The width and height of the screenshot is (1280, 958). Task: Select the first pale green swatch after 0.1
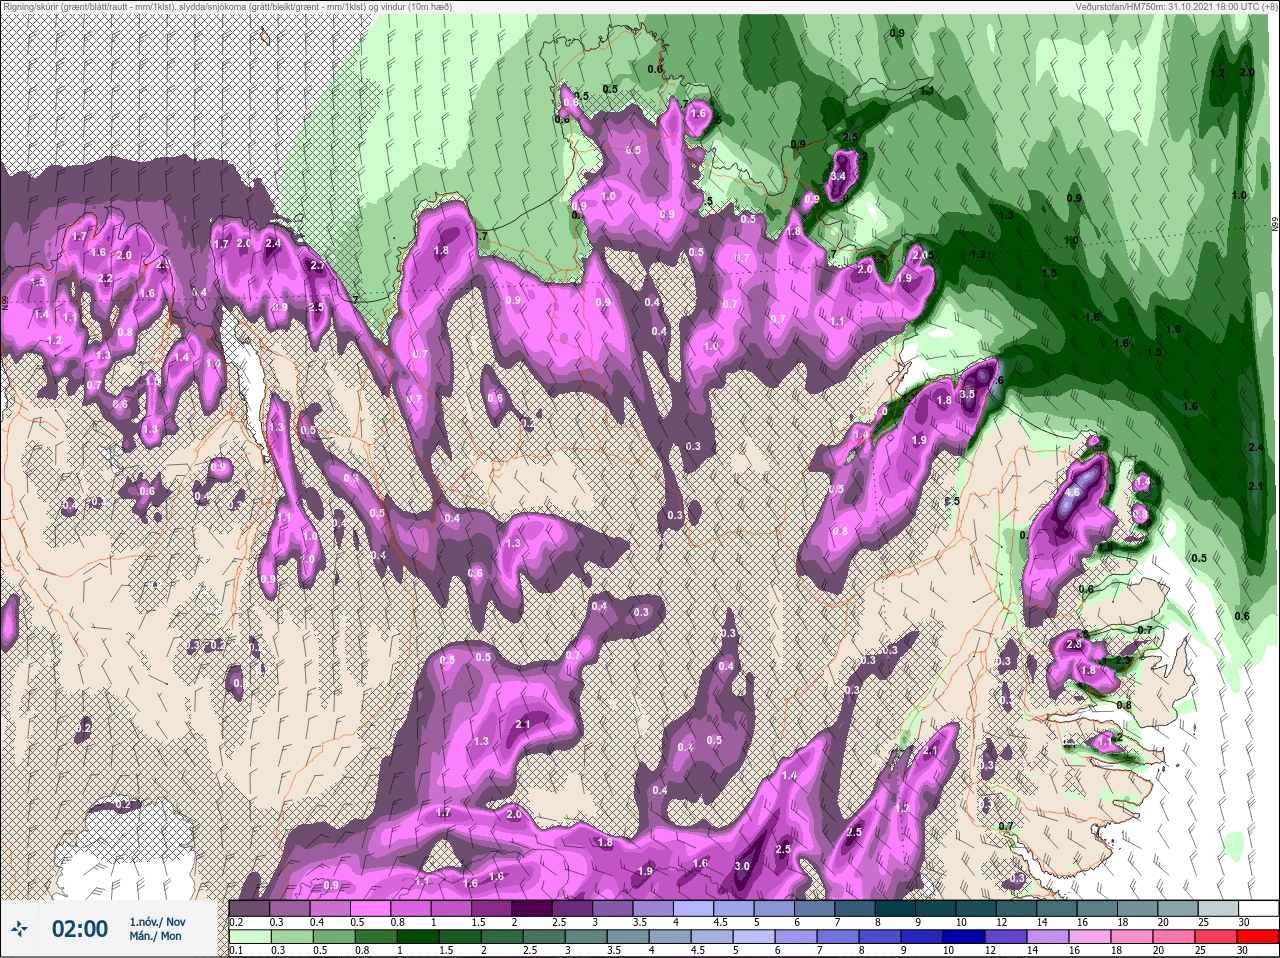[x=250, y=937]
